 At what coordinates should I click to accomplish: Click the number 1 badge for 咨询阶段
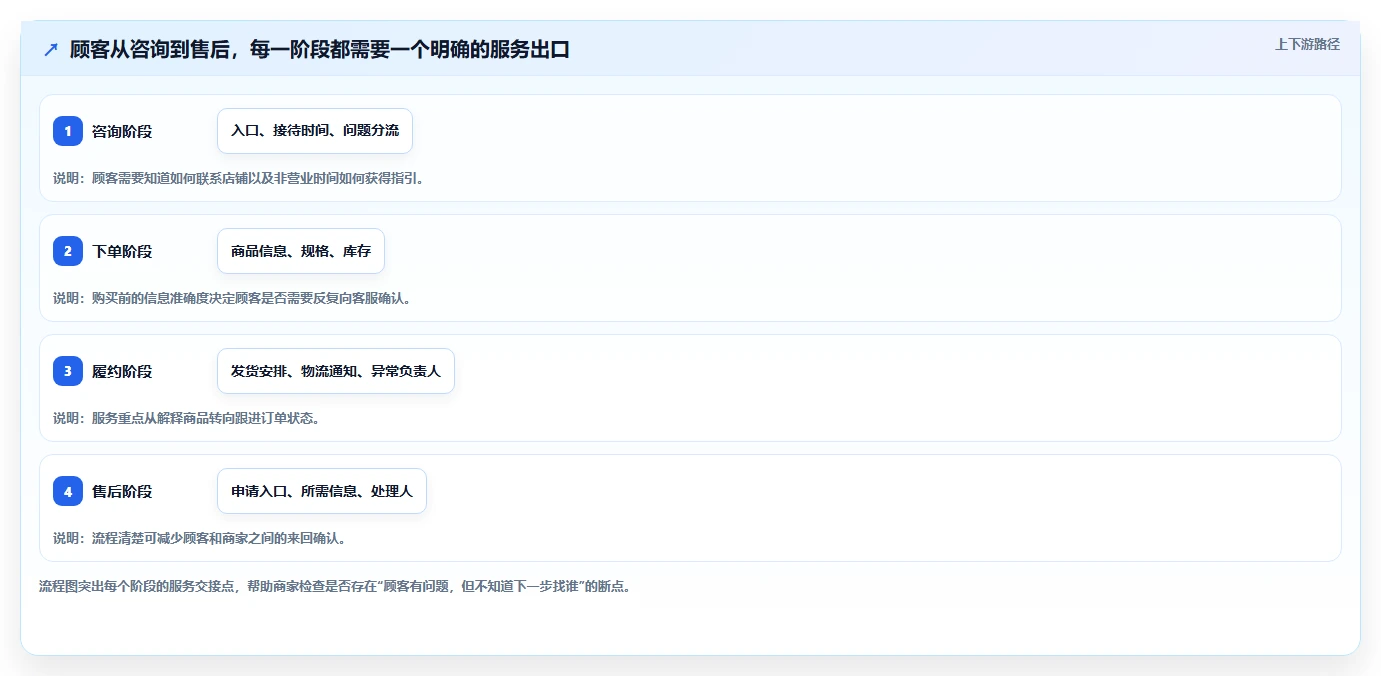pyautogui.click(x=68, y=131)
